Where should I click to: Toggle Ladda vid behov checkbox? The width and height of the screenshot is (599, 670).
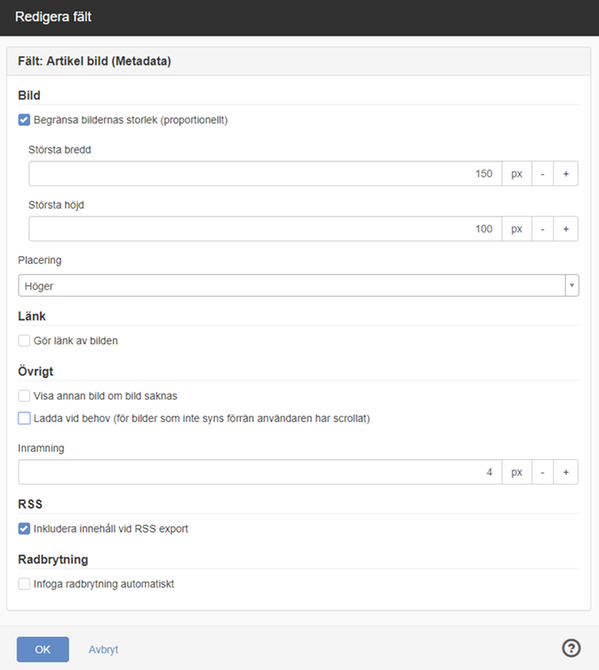(x=24, y=418)
